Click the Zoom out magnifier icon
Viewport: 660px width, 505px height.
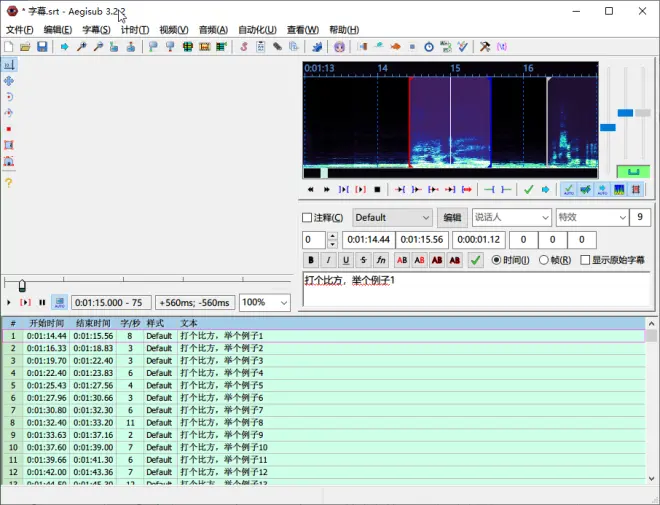tap(98, 47)
